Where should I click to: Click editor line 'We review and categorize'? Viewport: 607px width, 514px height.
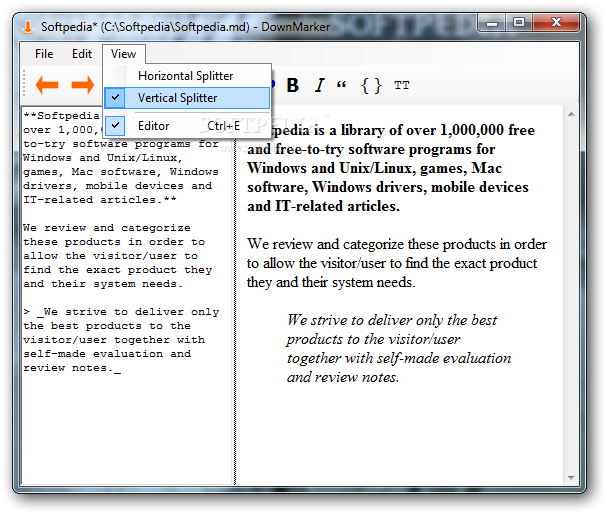click(x=107, y=228)
